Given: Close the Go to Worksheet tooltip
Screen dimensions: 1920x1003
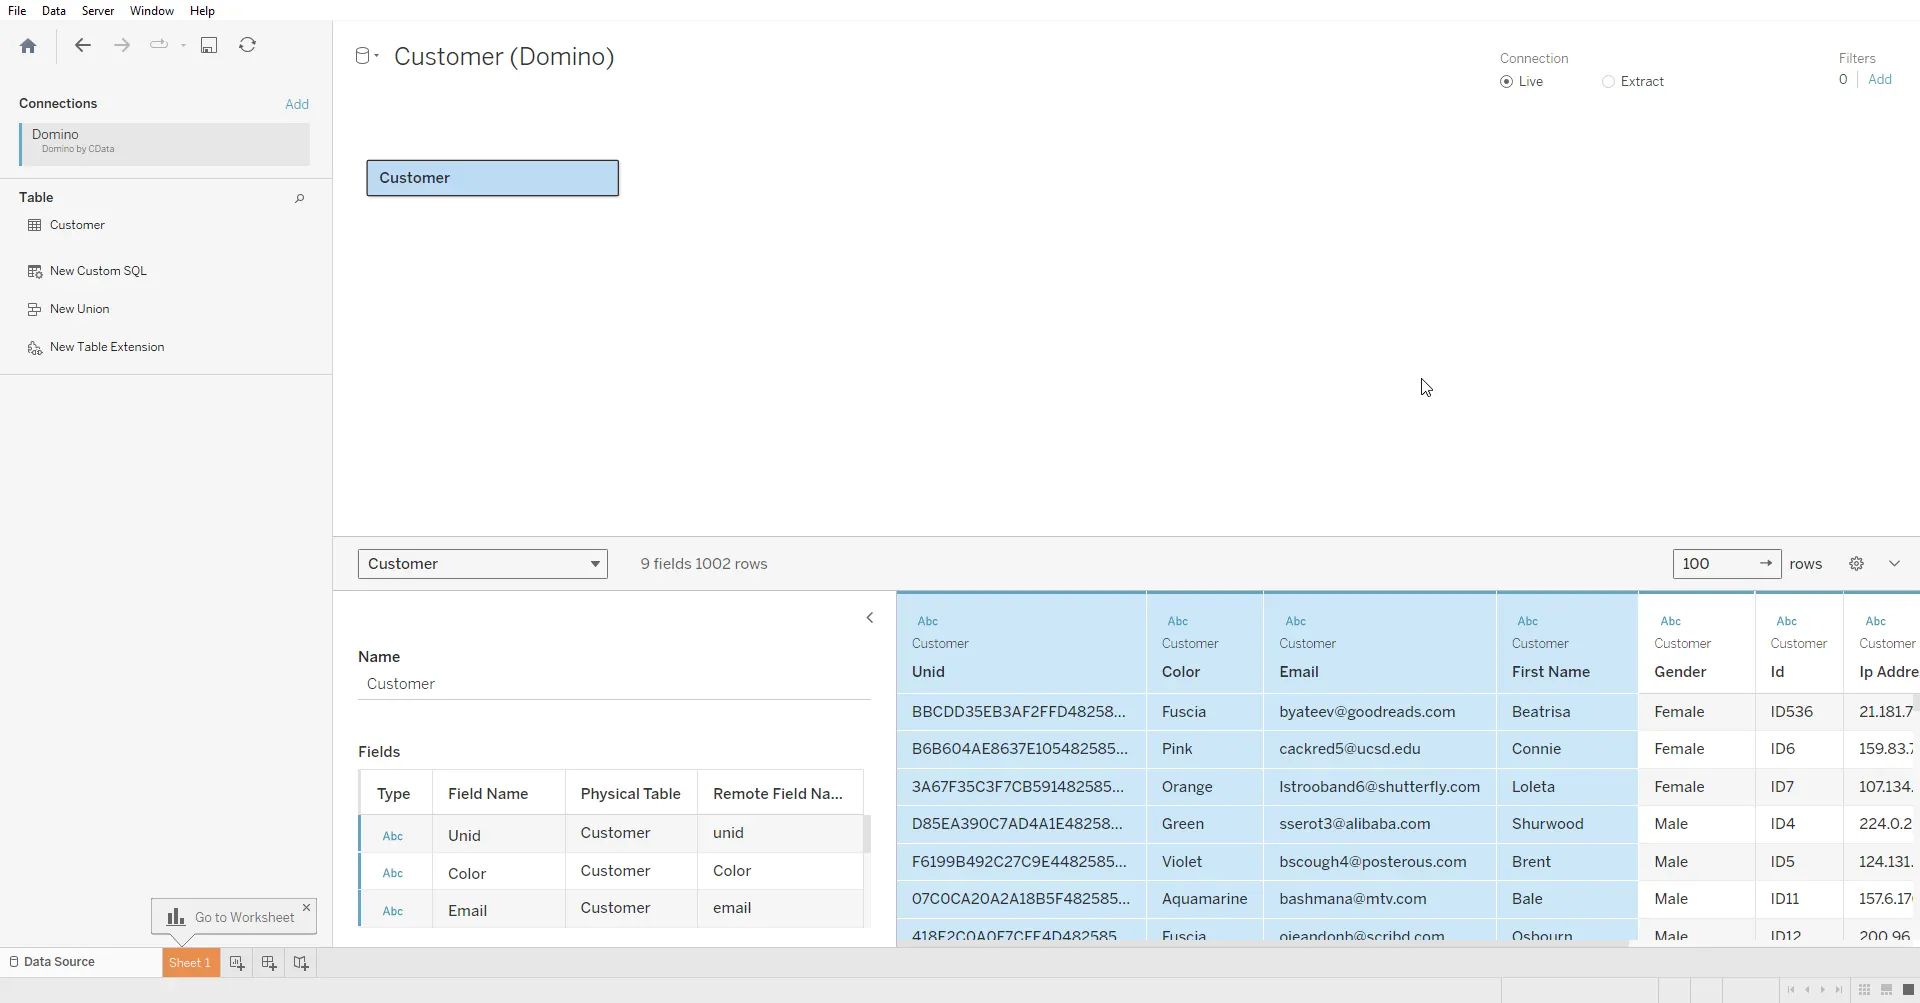Looking at the screenshot, I should point(307,908).
